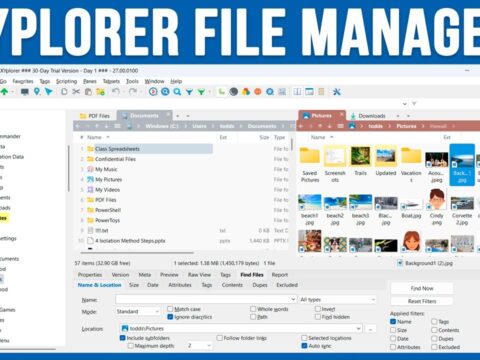Click the multicolored circles color filter icon
Viewport: 480px width, 360px height.
(x=246, y=92)
